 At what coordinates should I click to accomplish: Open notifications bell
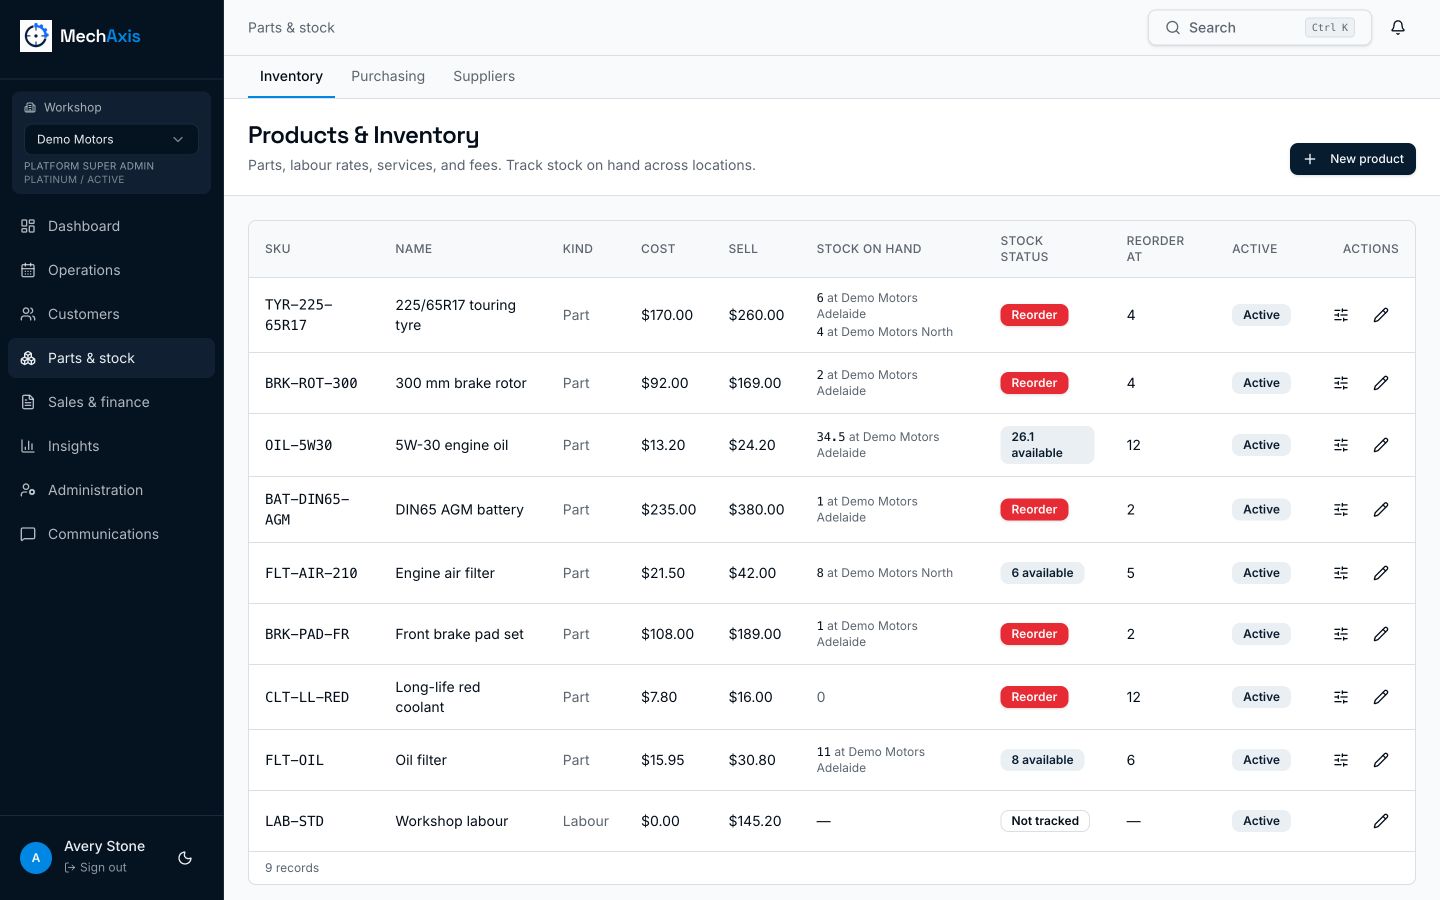[1398, 28]
